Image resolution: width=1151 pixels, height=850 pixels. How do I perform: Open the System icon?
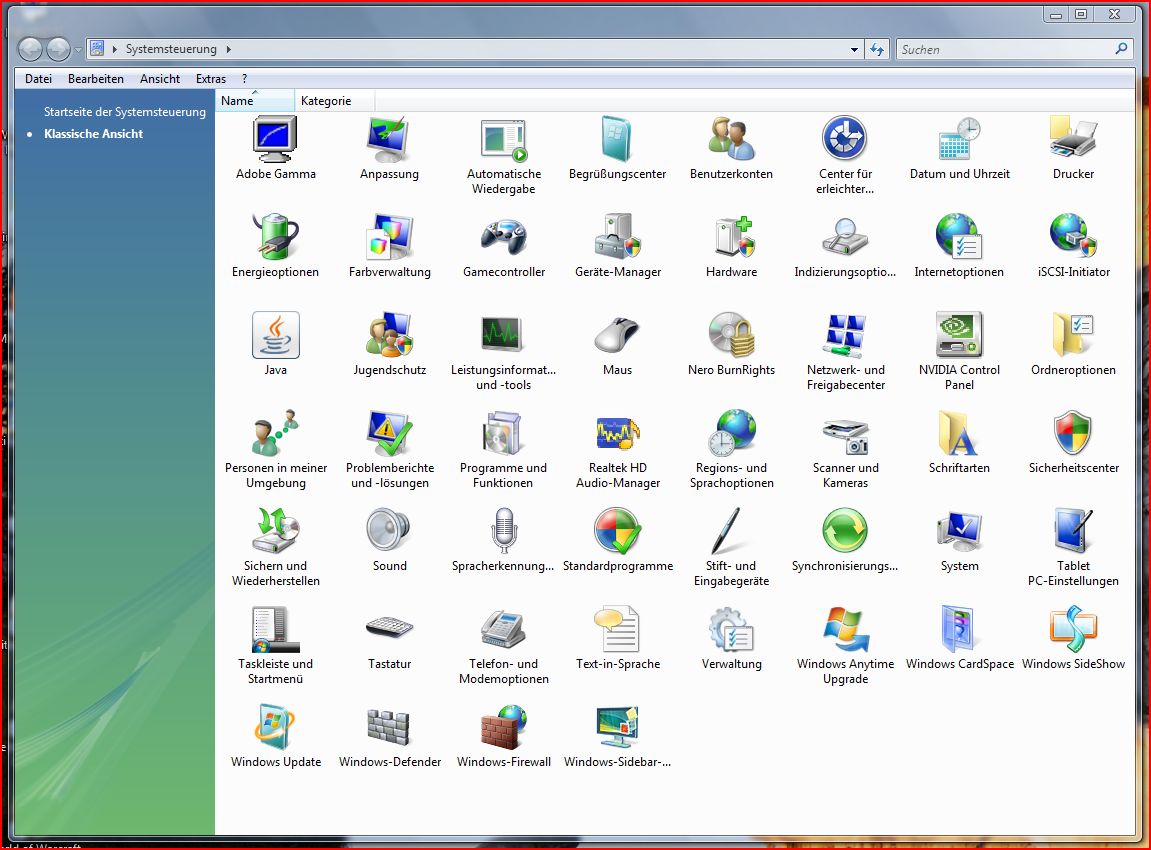coord(959,531)
